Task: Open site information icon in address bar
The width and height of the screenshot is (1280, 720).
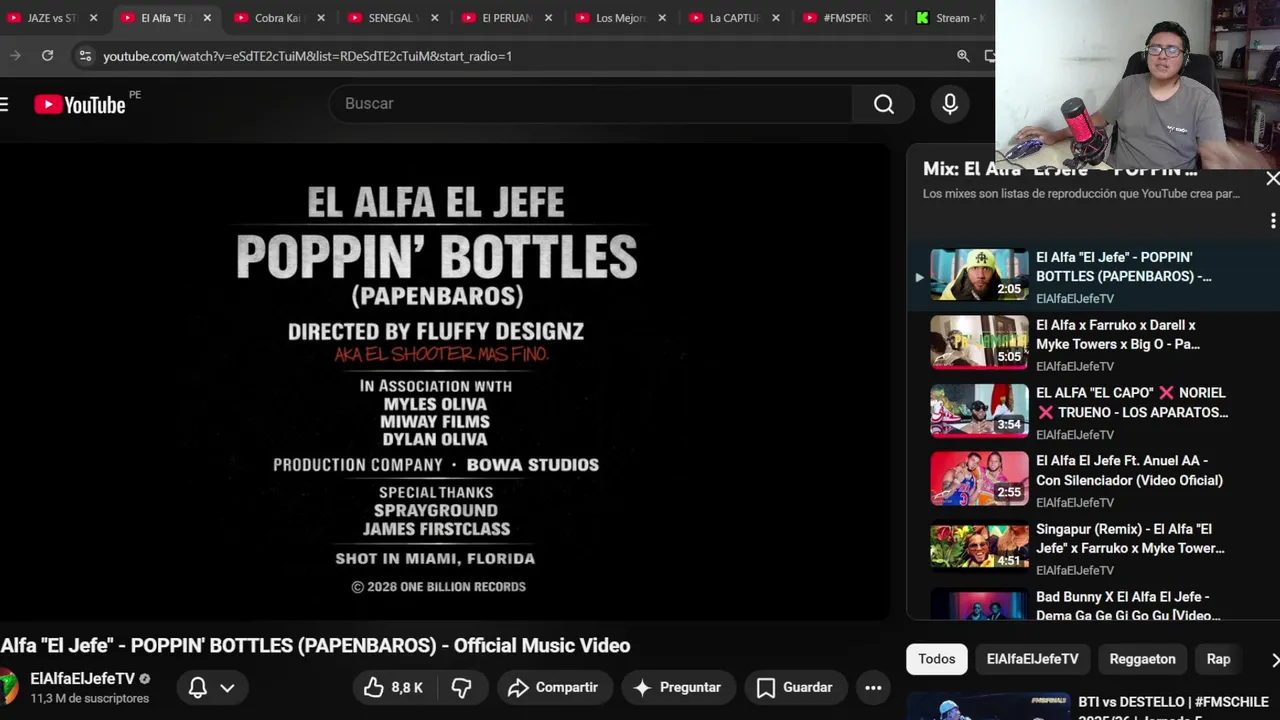Action: coord(85,56)
